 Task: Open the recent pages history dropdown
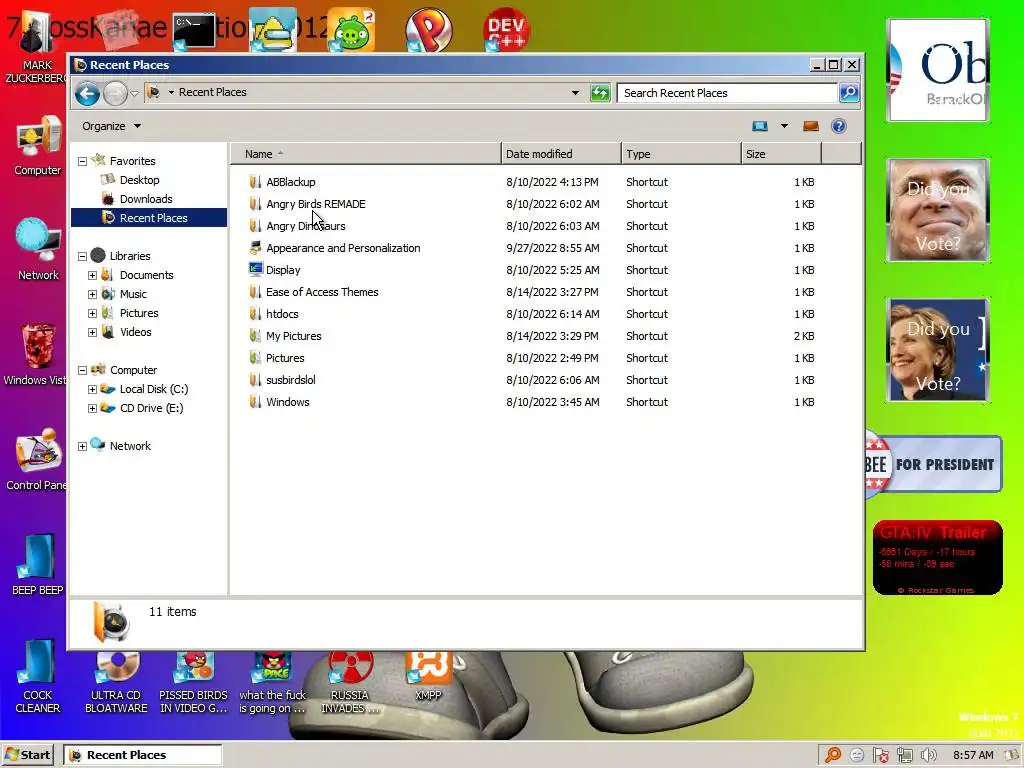pyautogui.click(x=134, y=93)
